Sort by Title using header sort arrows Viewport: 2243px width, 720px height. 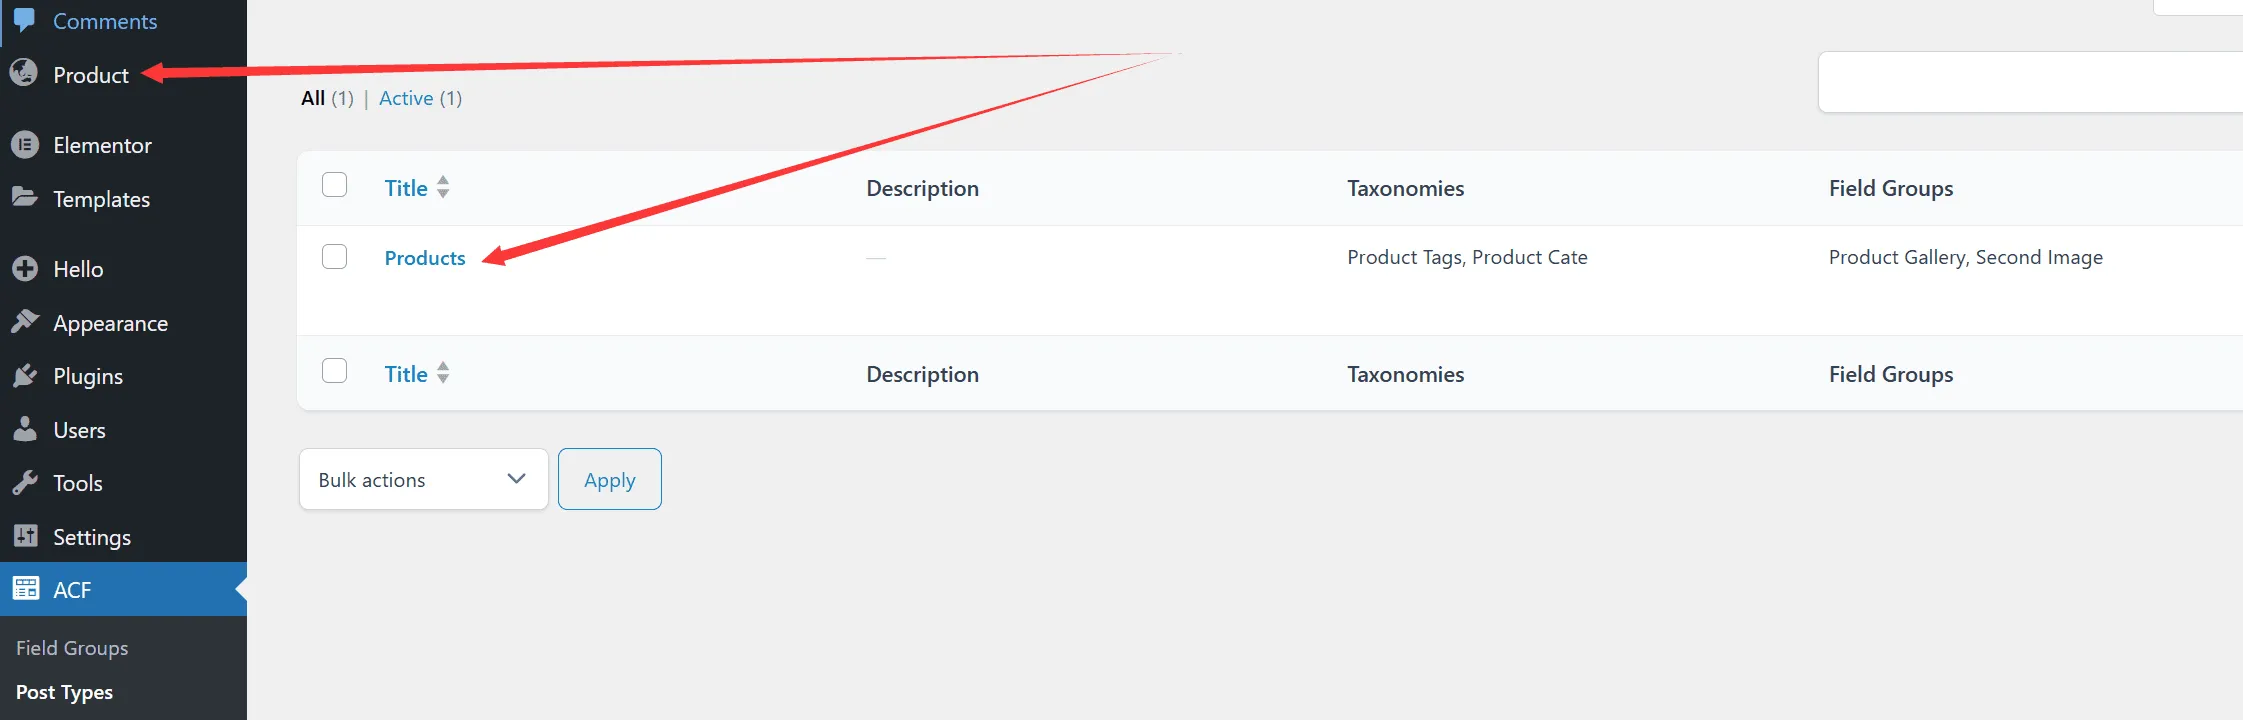click(443, 187)
